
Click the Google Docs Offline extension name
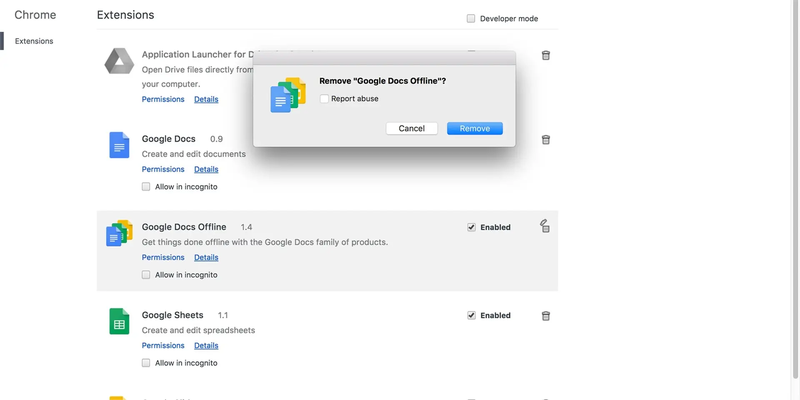click(x=184, y=227)
